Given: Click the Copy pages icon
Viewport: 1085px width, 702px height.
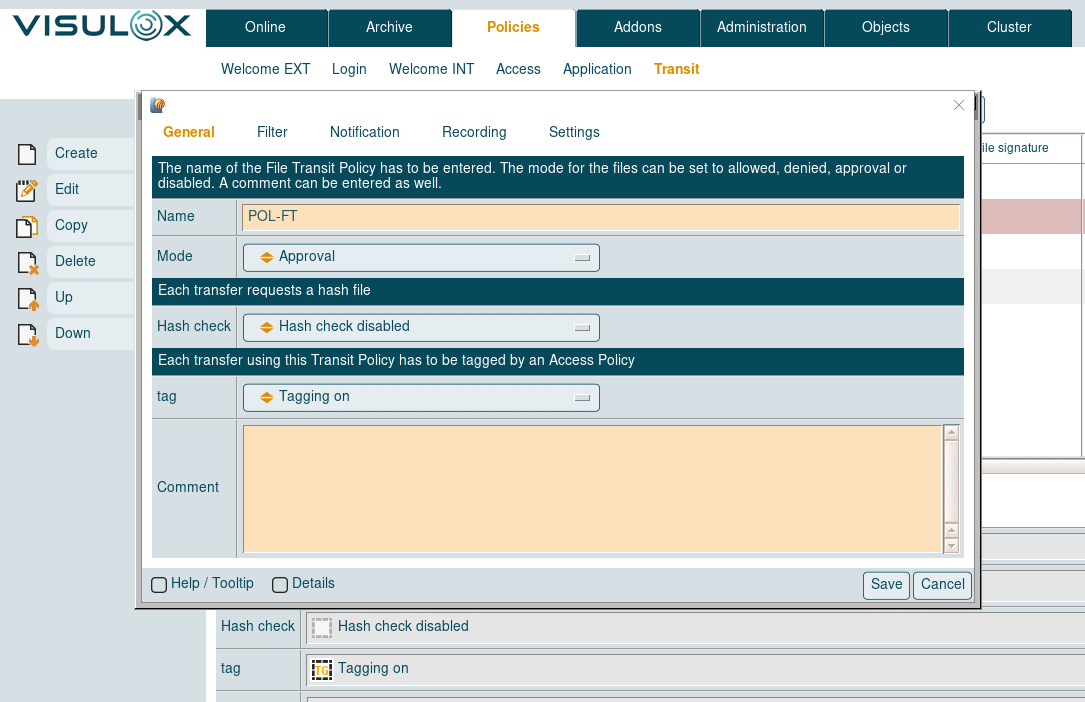Looking at the screenshot, I should pos(27,226).
